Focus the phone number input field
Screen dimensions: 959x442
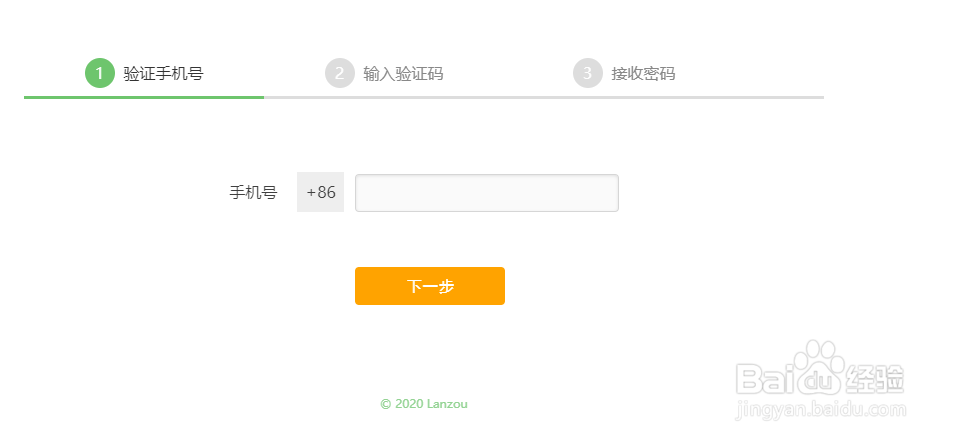(x=487, y=193)
